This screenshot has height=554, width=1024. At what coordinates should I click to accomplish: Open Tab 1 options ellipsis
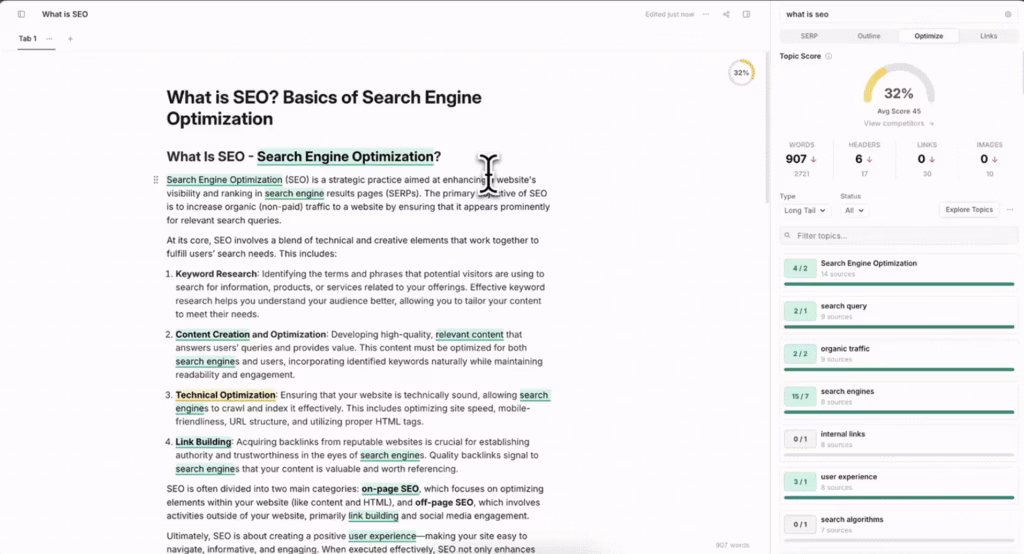50,39
